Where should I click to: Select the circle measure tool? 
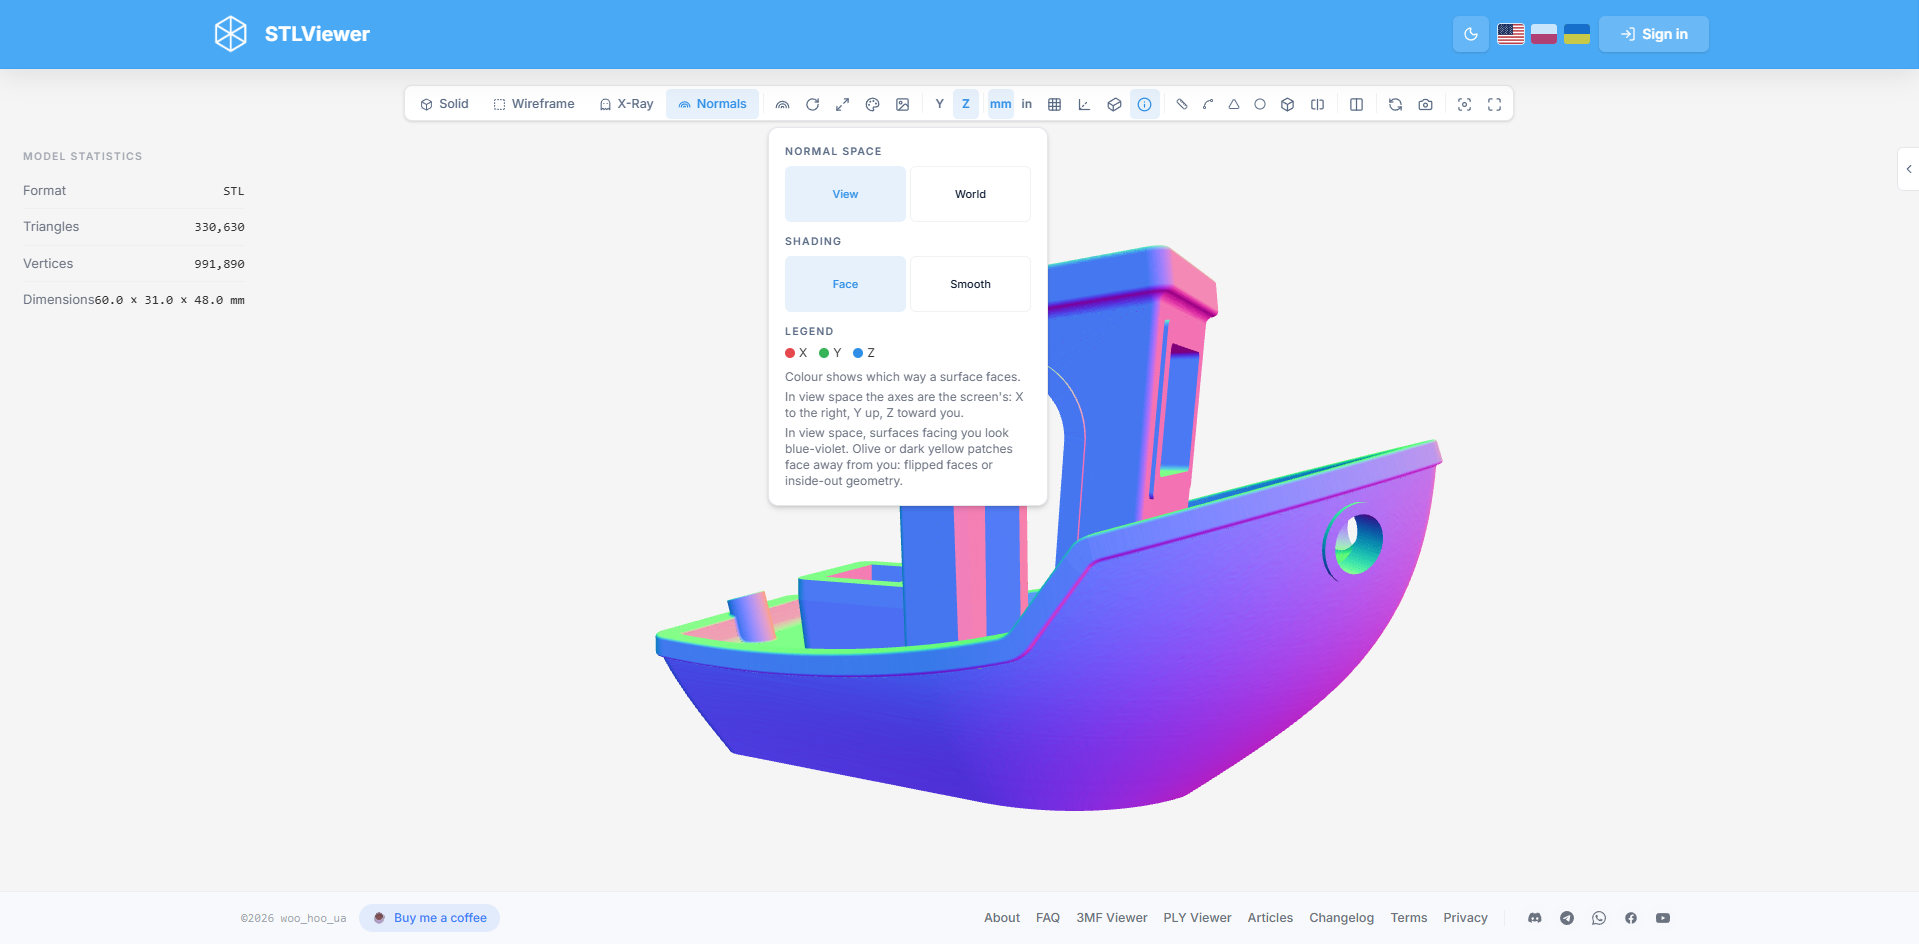pos(1260,104)
